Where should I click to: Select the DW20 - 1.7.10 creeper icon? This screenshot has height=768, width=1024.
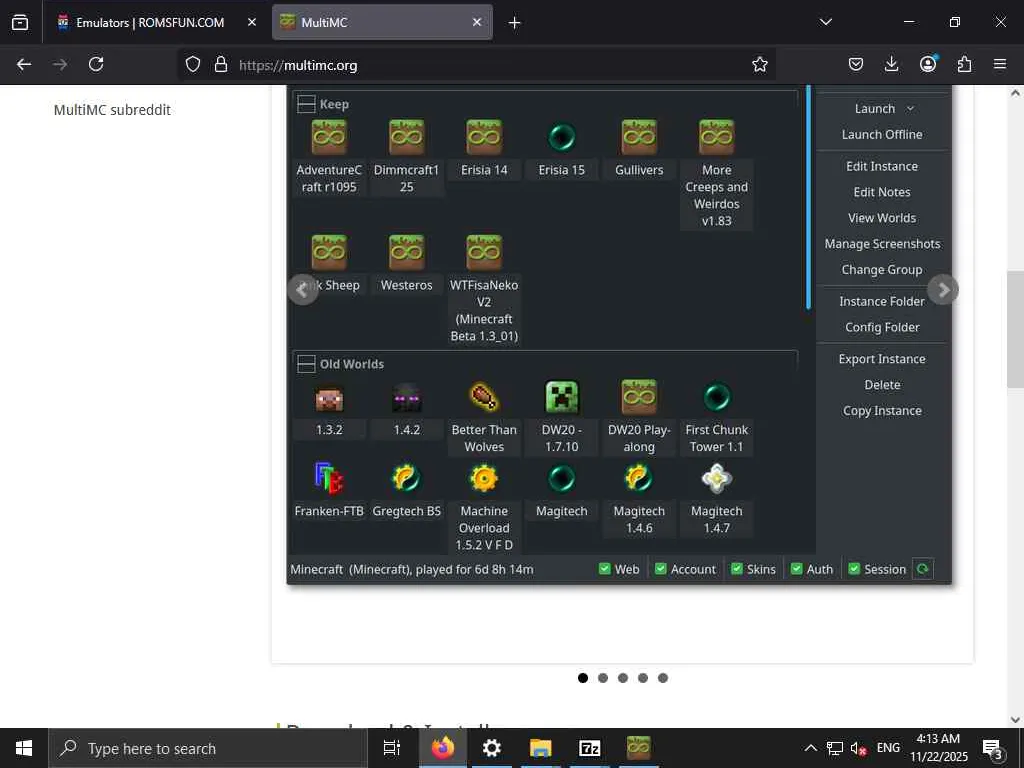point(562,397)
